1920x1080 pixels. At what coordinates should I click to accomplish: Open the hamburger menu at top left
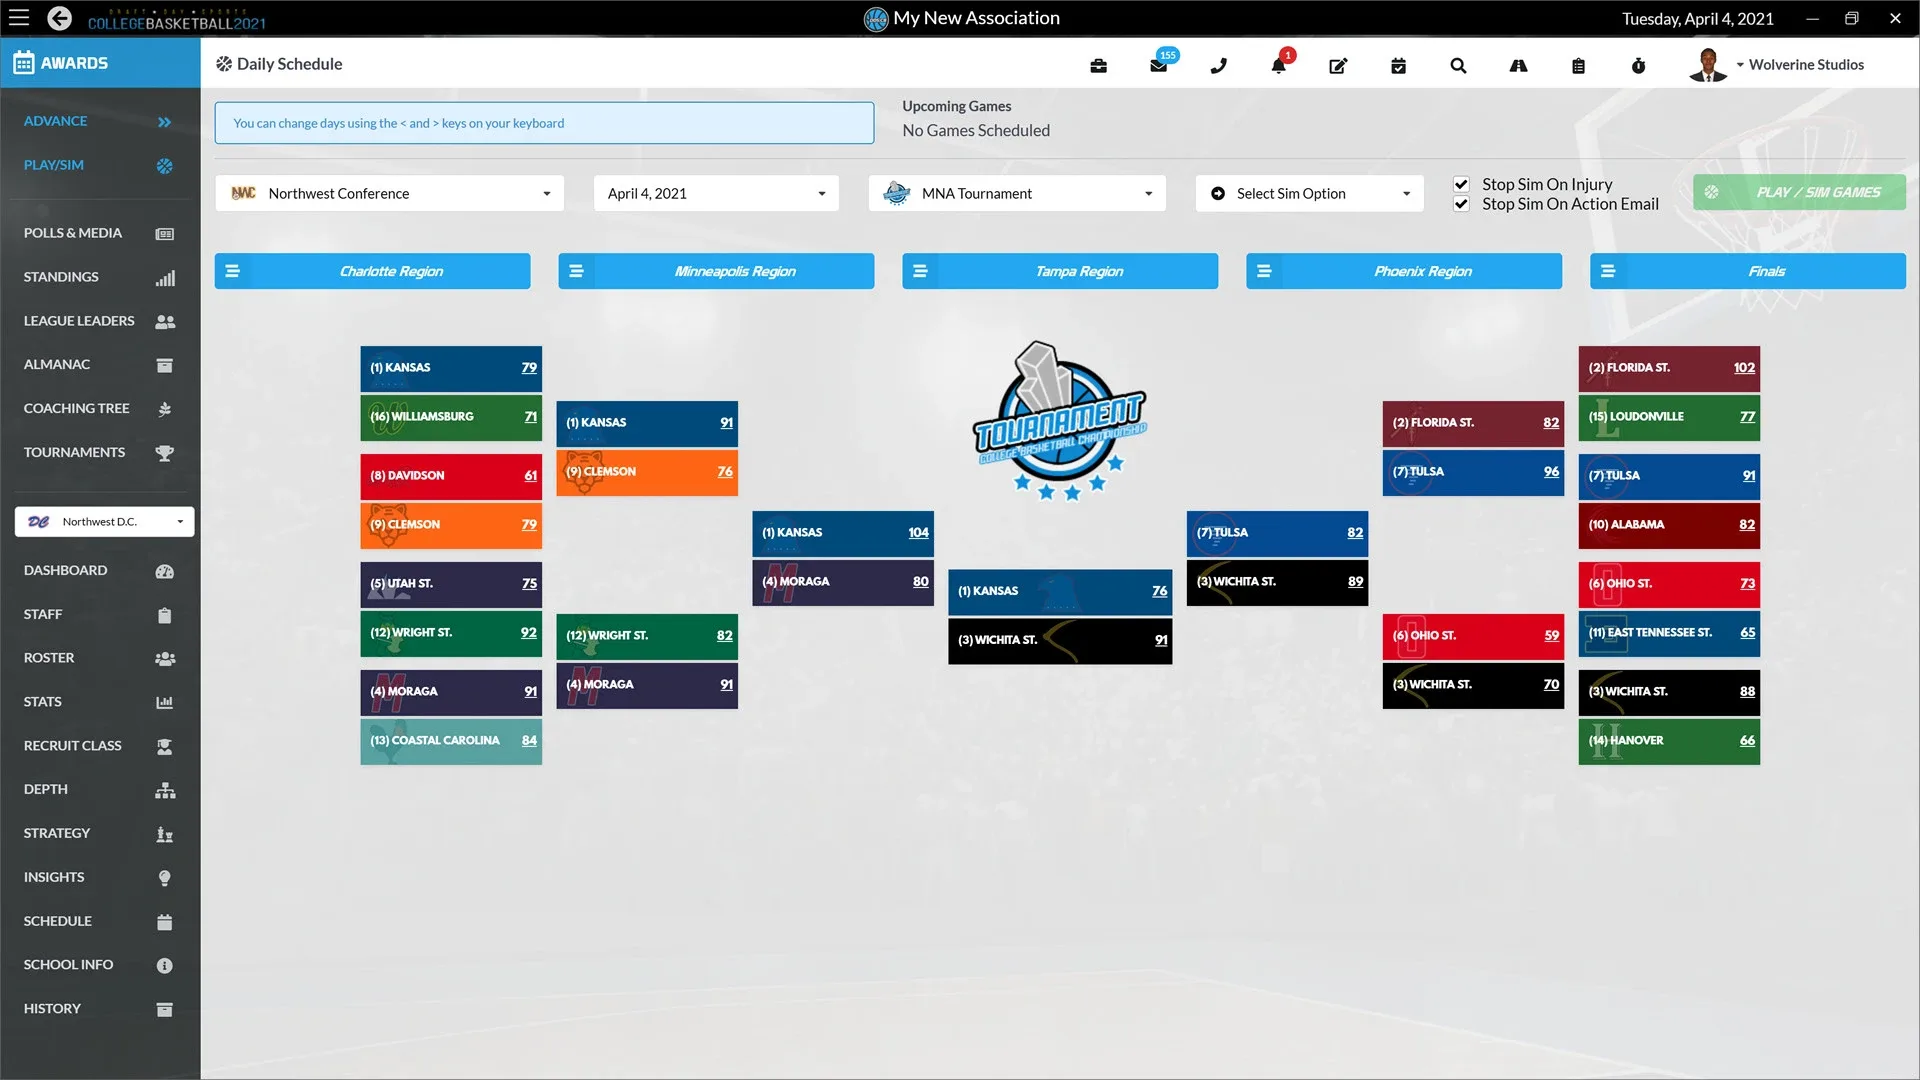19,18
